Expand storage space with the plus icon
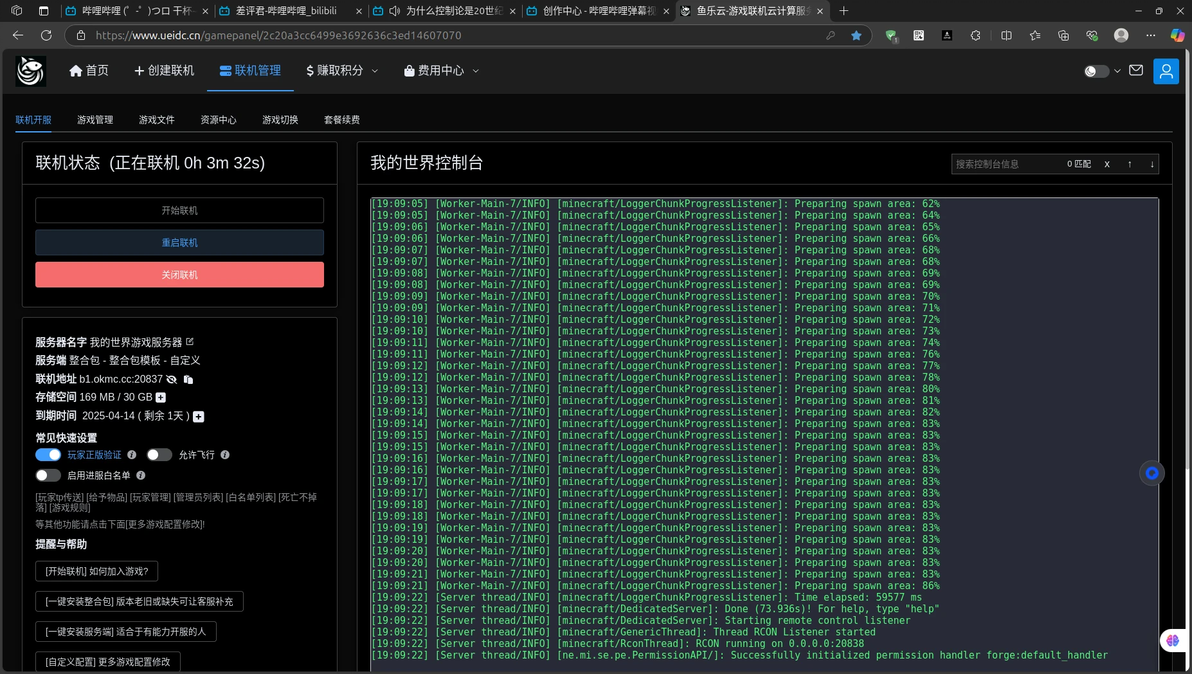 [160, 397]
